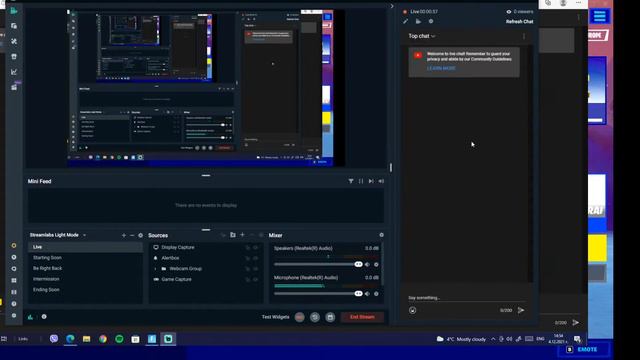The image size is (640, 360).
Task: Filter the Mini Feed events
Action: [351, 181]
